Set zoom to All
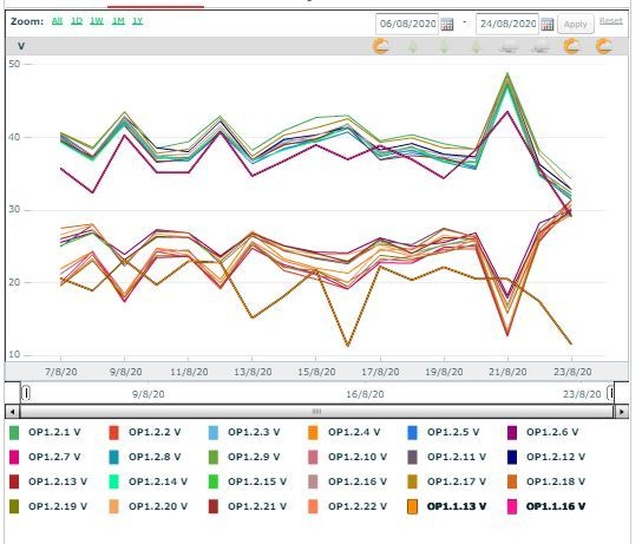This screenshot has height=544, width=642. (x=57, y=21)
